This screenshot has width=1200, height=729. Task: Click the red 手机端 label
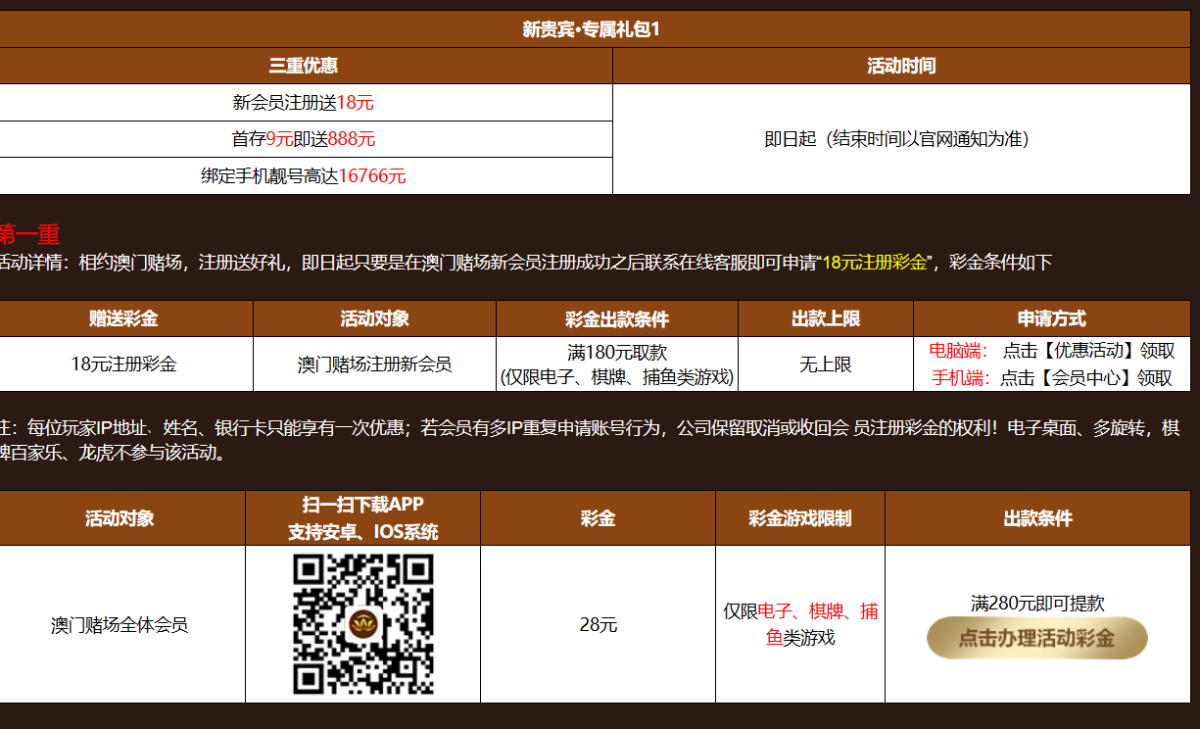coord(960,377)
